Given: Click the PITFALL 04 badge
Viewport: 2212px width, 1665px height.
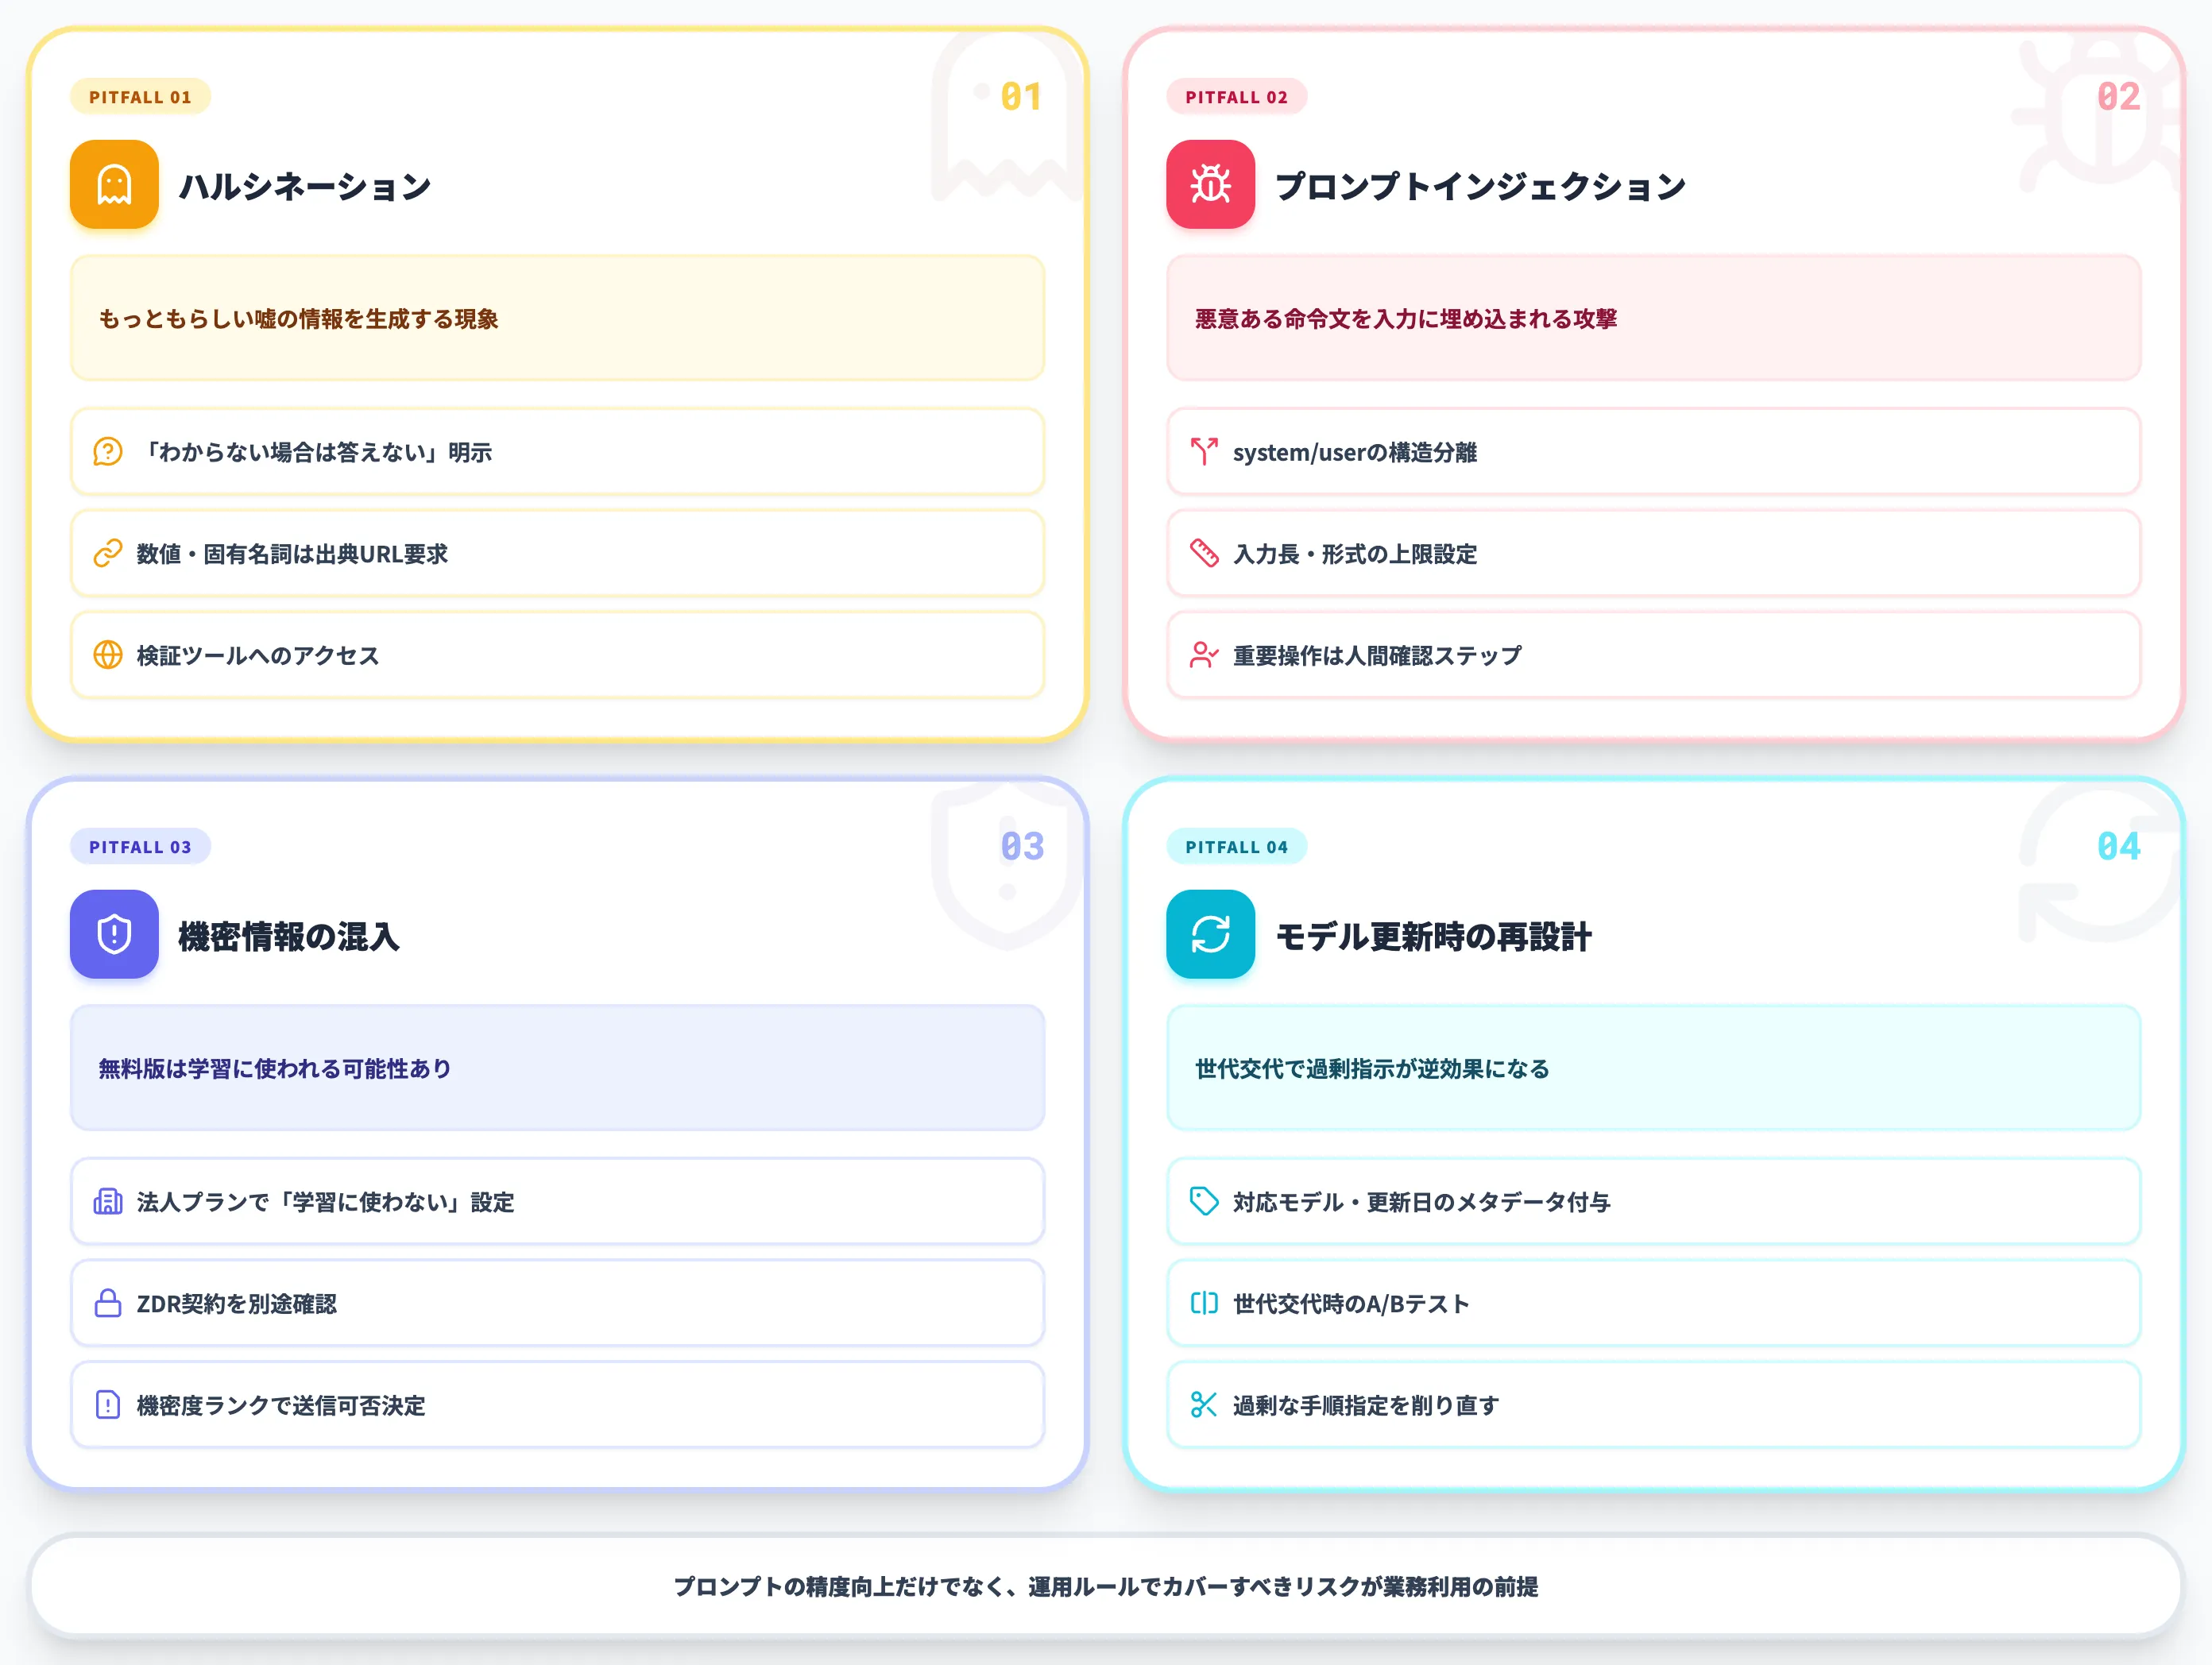Looking at the screenshot, I should click(x=1236, y=847).
